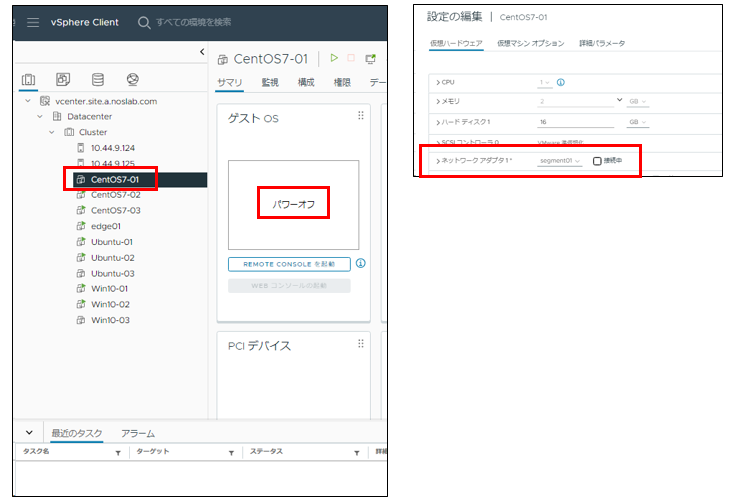Click the powered-off console thumbnail
The height and width of the screenshot is (504, 735).
pyautogui.click(x=293, y=205)
